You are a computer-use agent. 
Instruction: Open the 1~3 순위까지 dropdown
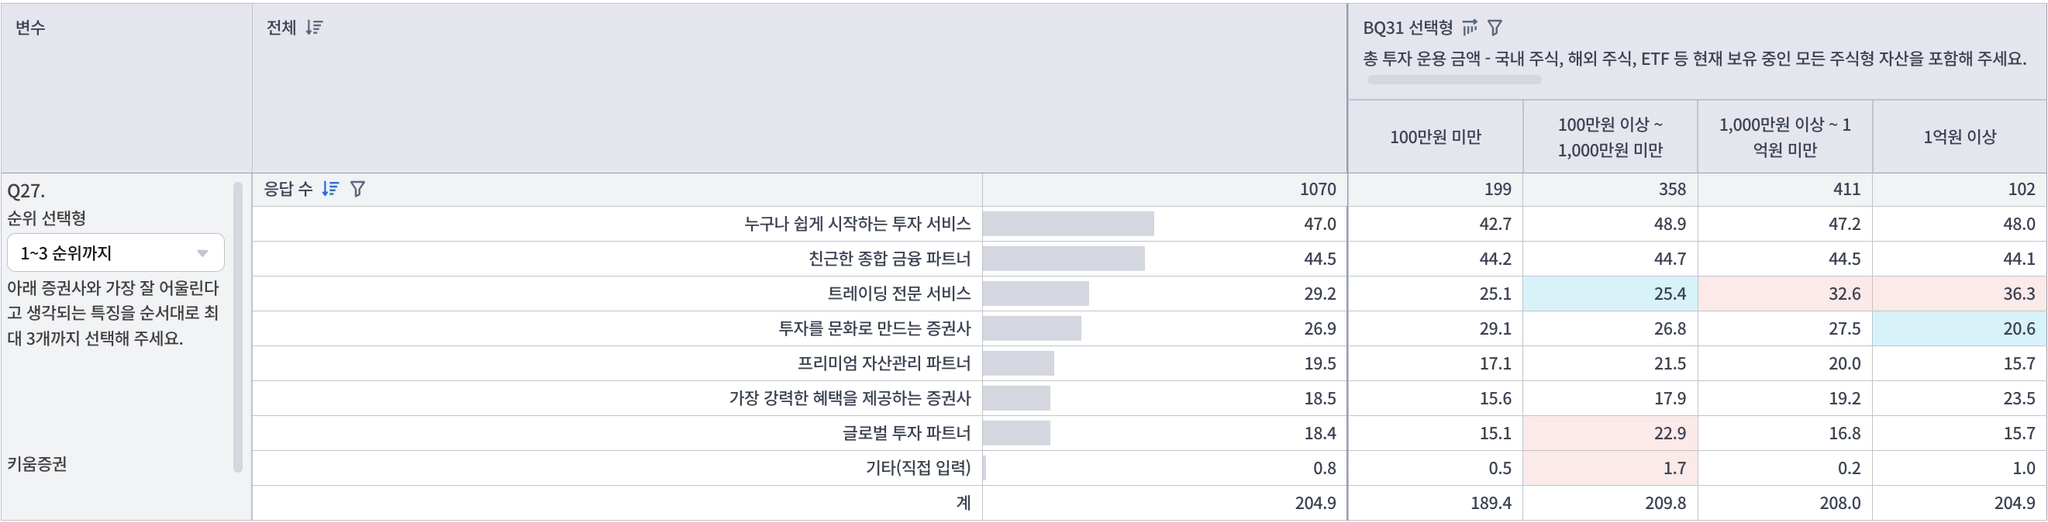pyautogui.click(x=116, y=253)
